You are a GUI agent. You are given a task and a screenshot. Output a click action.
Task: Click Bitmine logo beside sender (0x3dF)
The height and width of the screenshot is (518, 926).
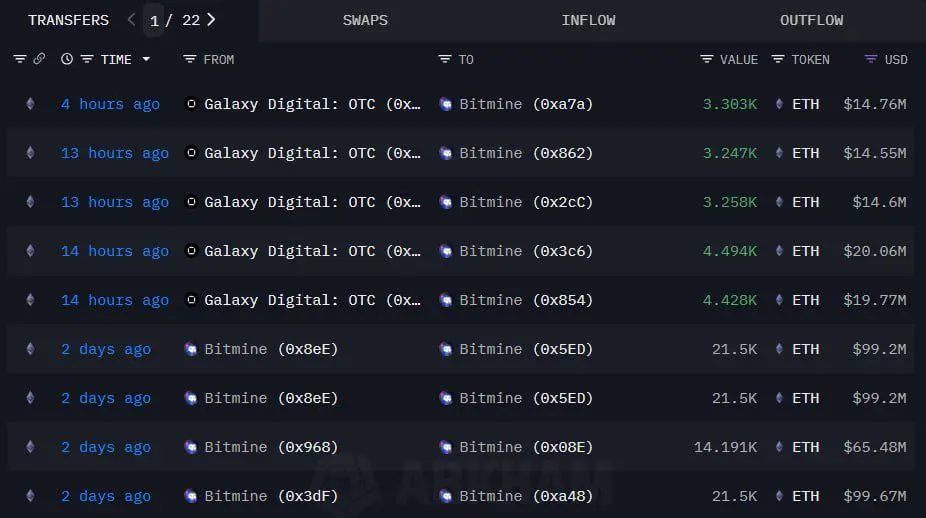click(191, 497)
